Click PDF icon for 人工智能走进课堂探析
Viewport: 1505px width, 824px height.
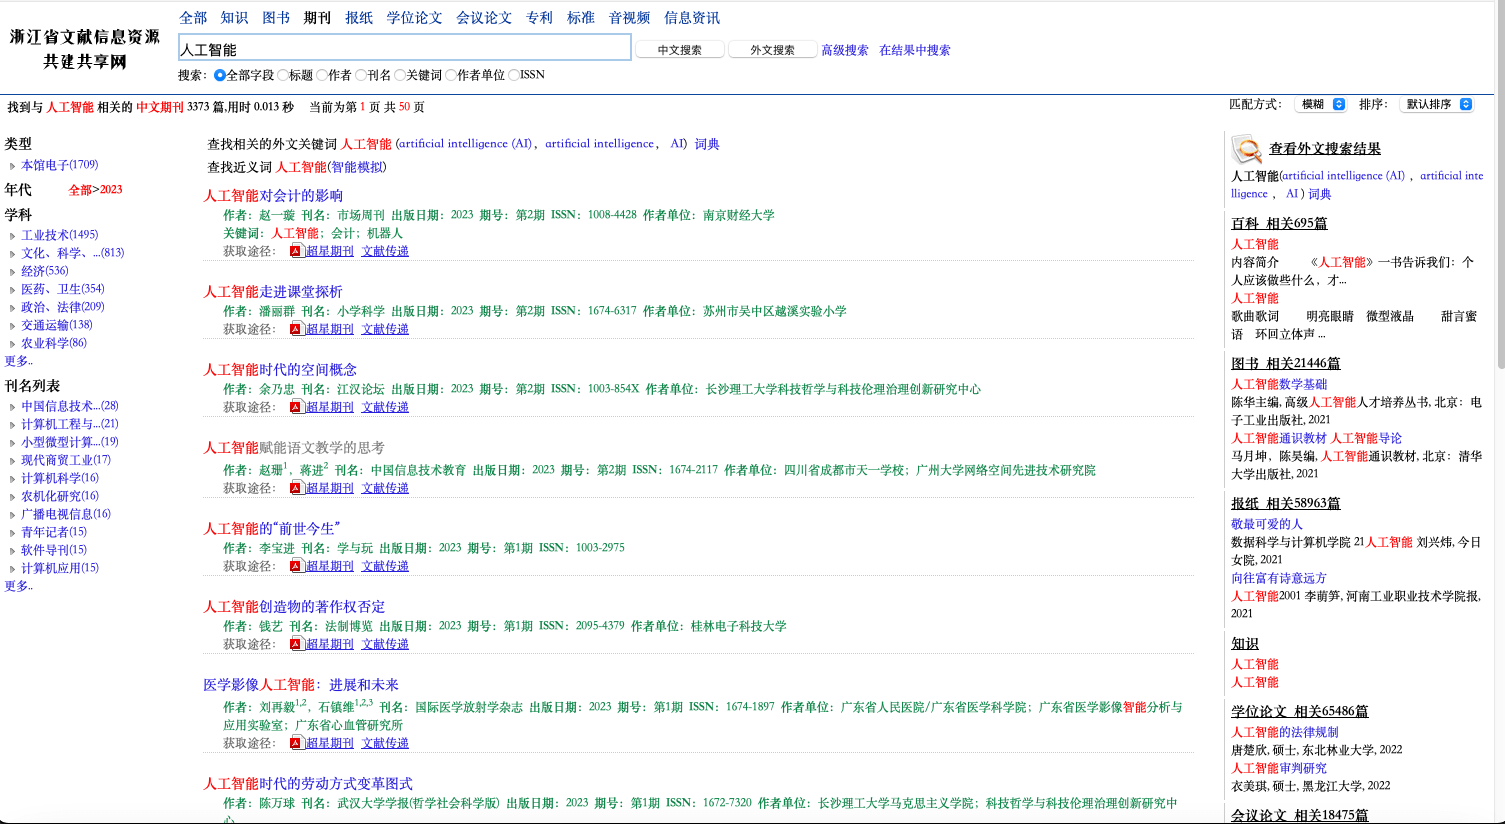(x=296, y=329)
